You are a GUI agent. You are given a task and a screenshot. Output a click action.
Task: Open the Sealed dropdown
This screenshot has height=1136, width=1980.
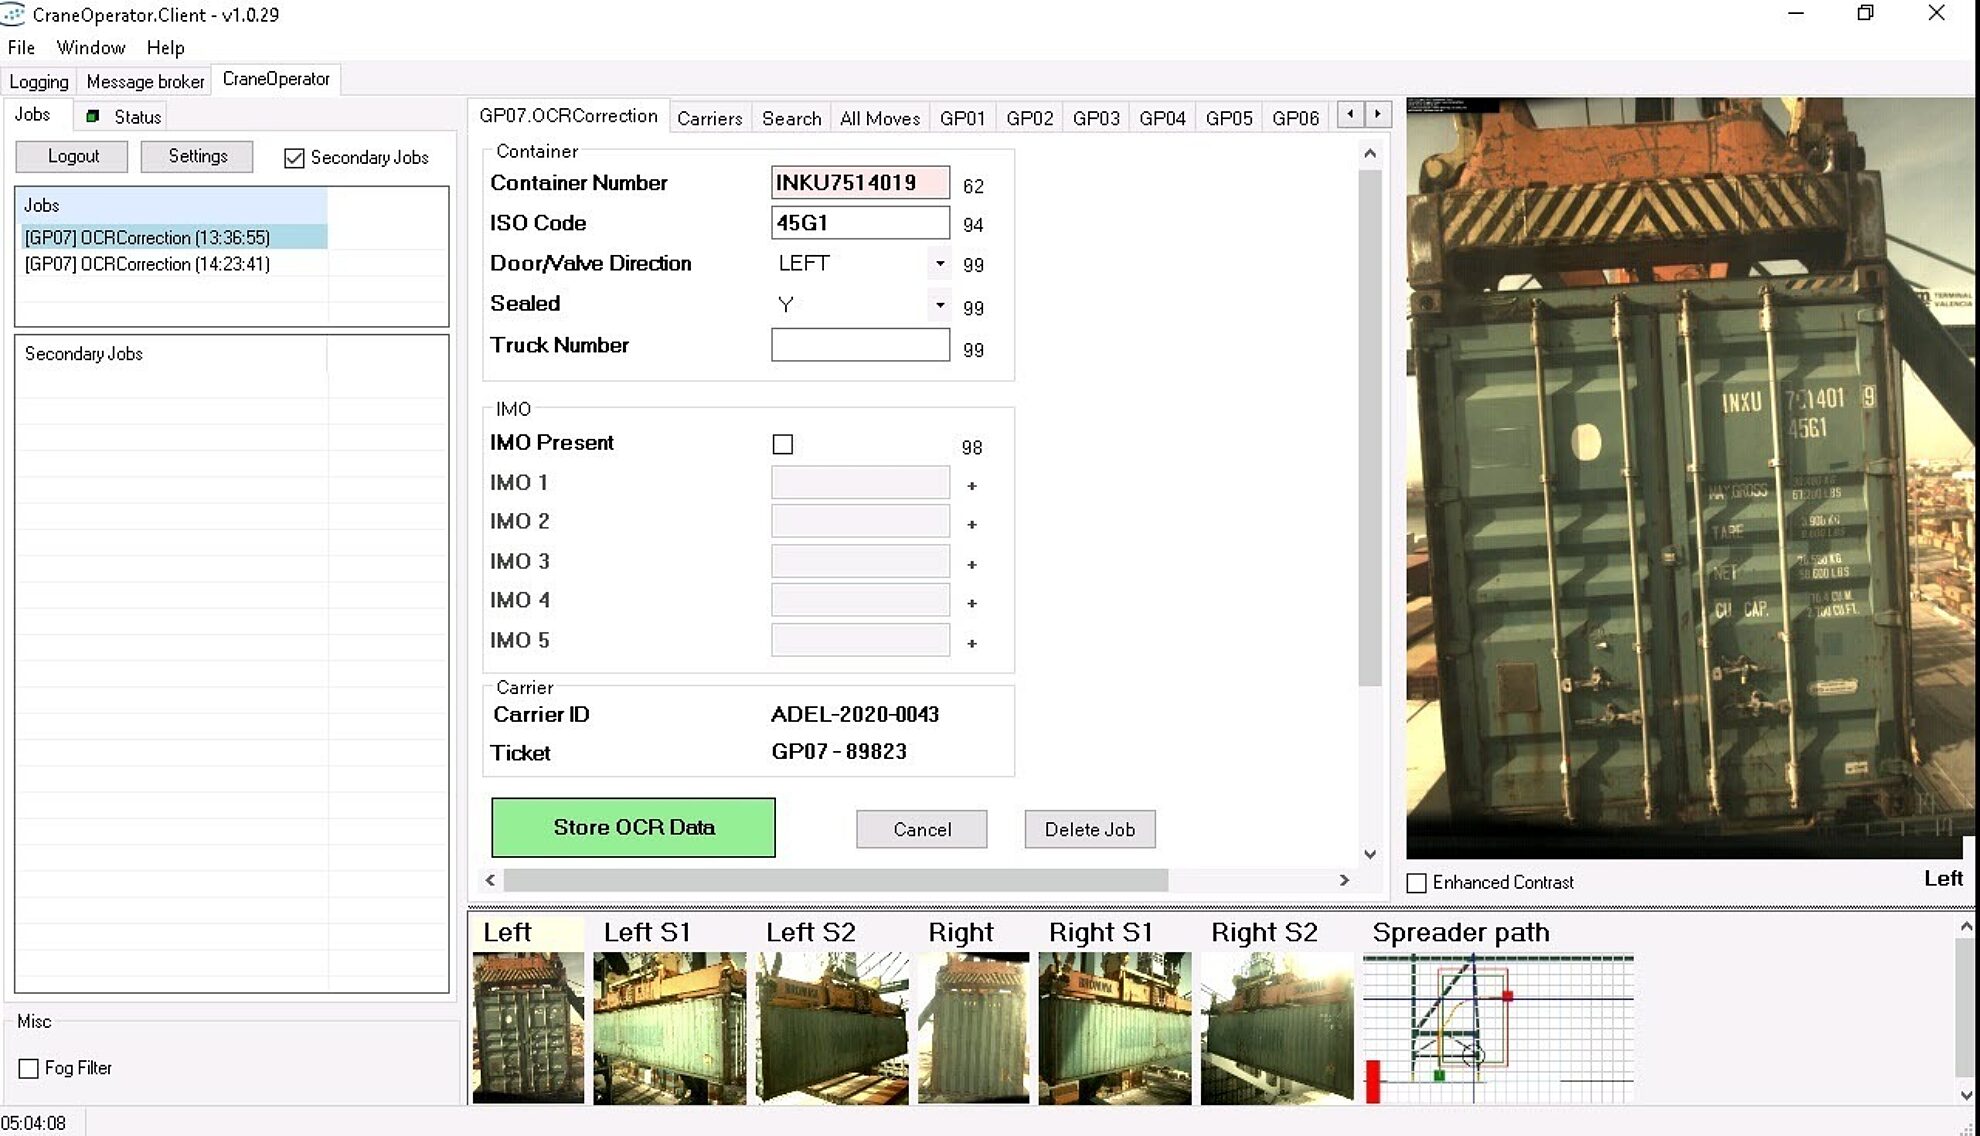[x=939, y=304]
